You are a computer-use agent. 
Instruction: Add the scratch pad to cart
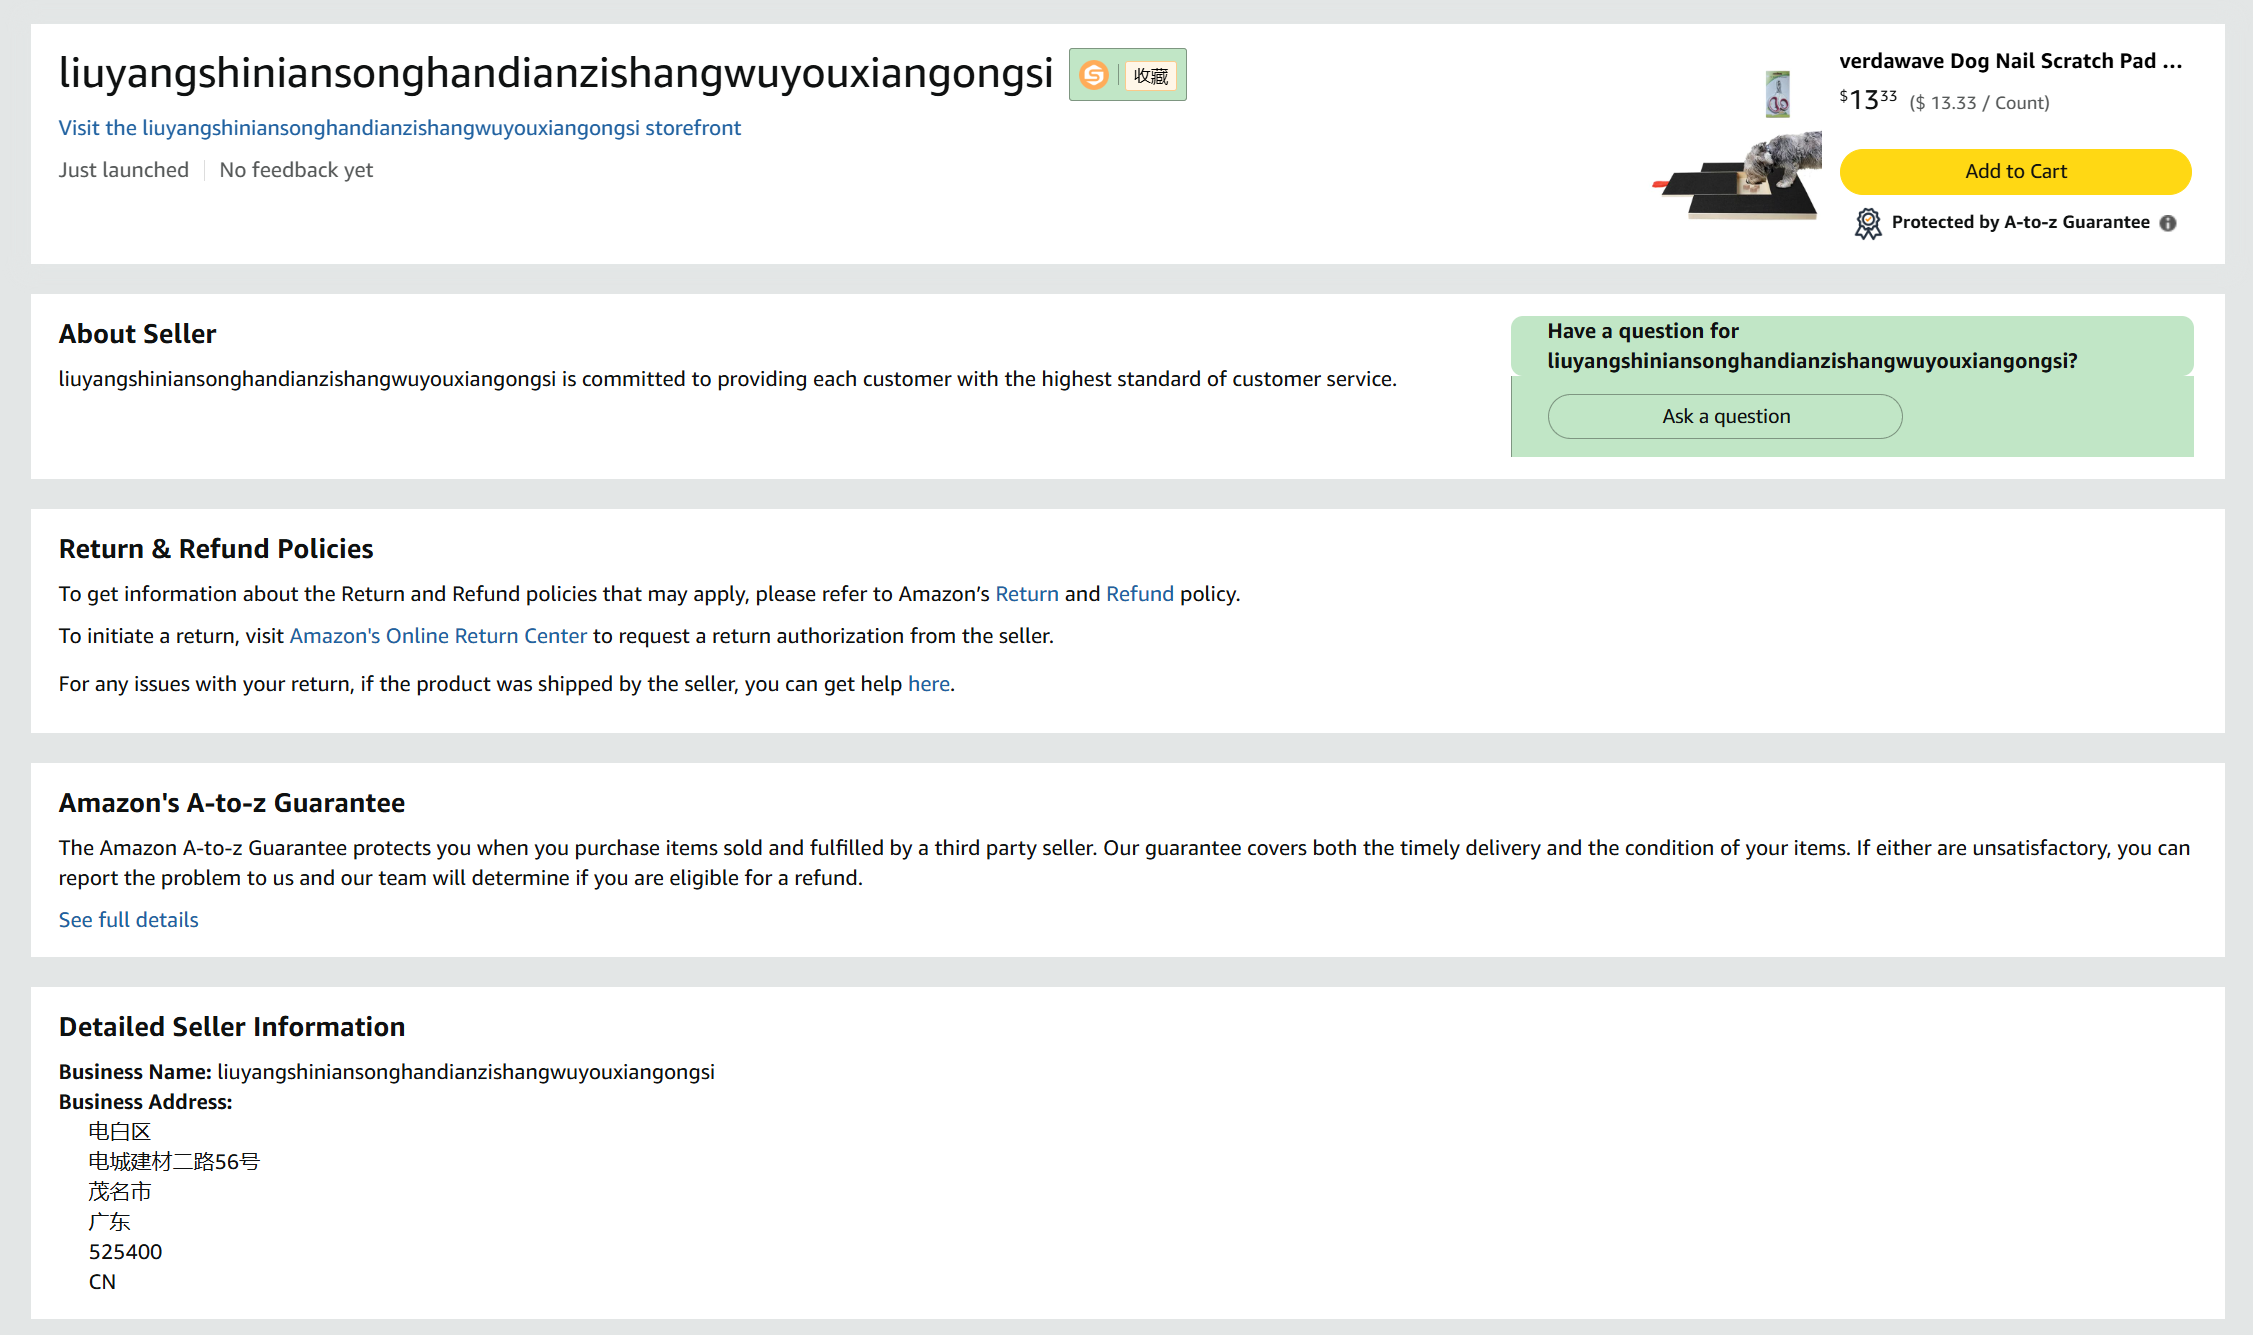(2015, 171)
